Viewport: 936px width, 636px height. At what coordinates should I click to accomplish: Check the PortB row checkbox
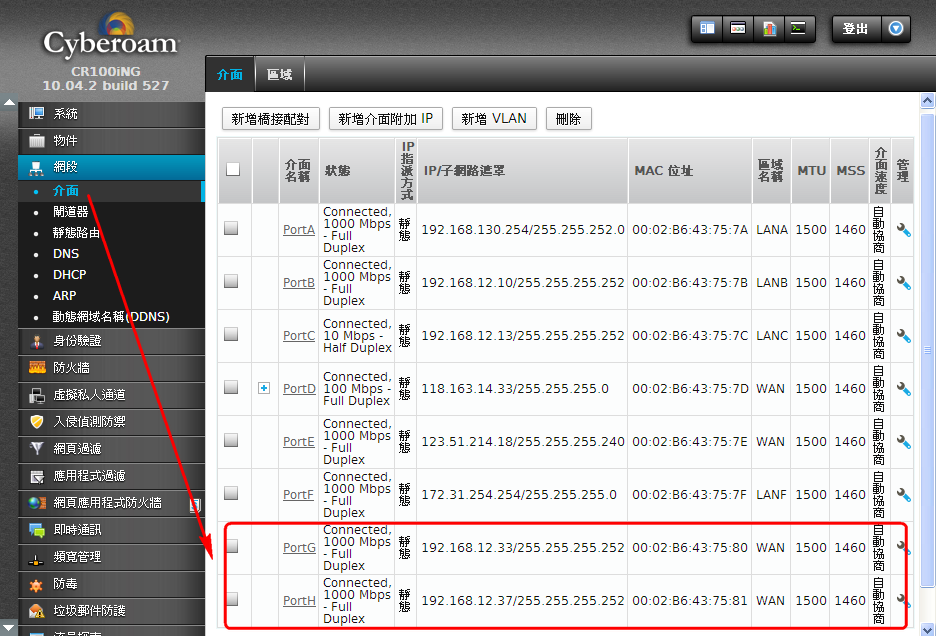tap(232, 281)
